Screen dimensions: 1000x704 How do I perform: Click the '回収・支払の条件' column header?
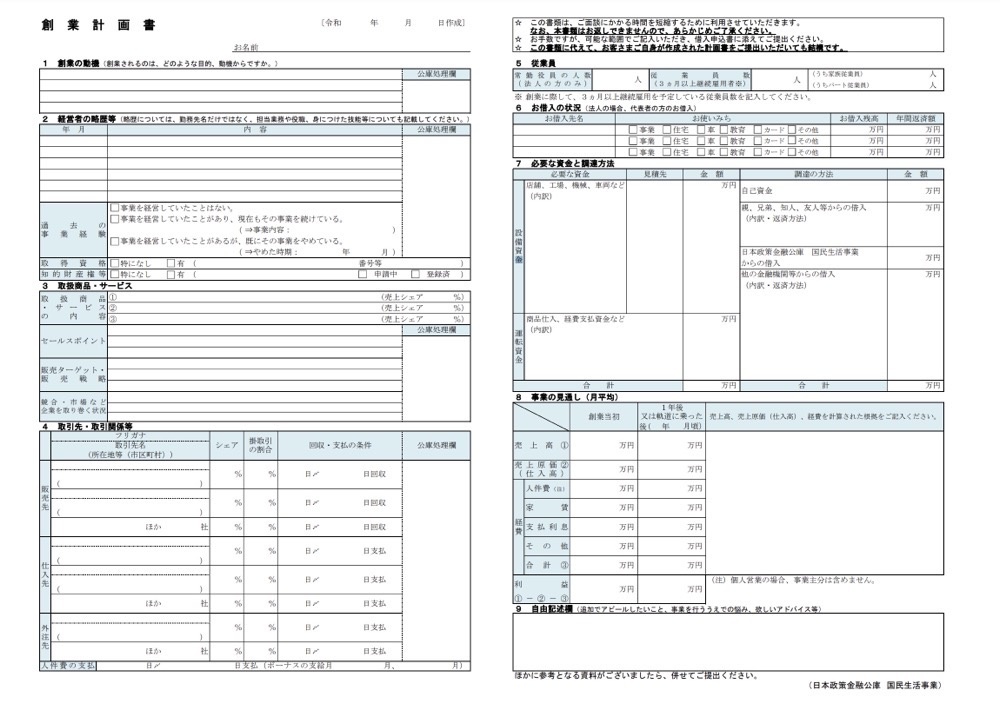[340, 445]
